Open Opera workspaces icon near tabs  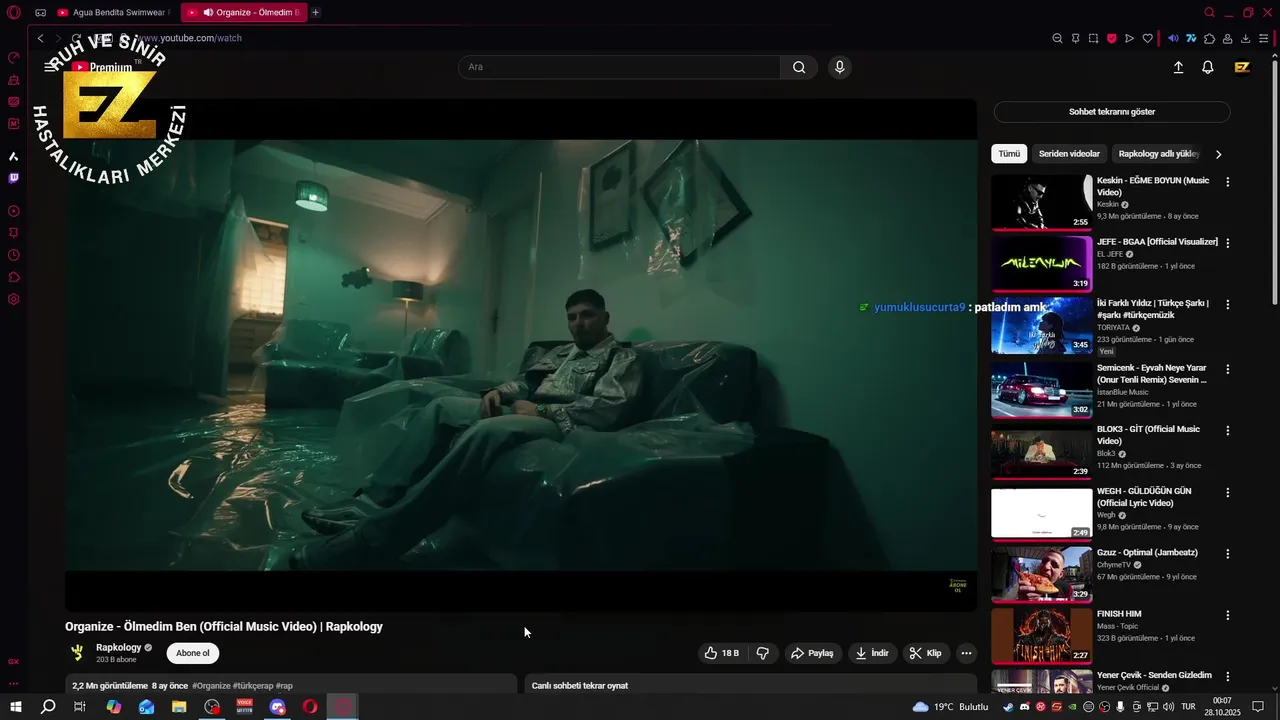(40, 13)
